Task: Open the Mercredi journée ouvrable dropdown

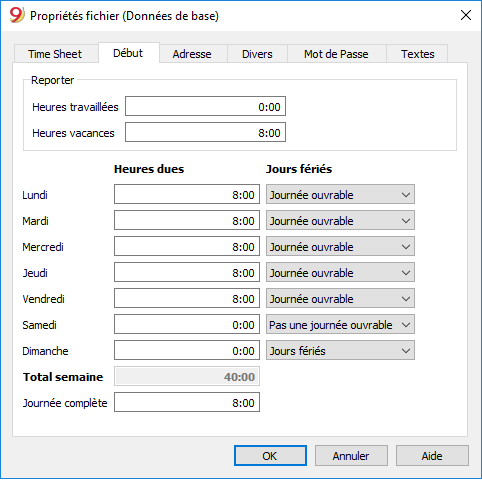Action: pyautogui.click(x=340, y=246)
